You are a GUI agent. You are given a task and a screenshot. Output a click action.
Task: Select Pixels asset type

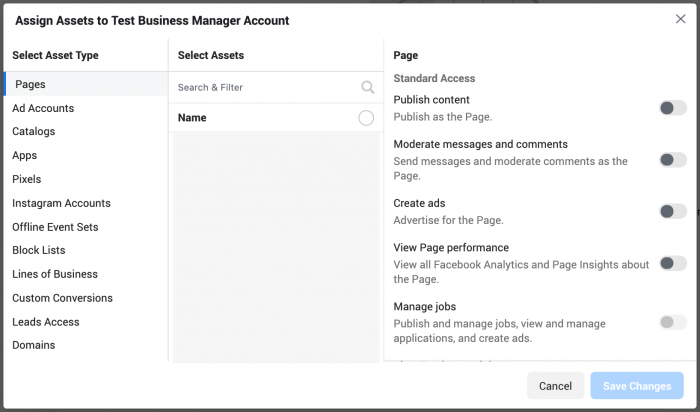click(26, 179)
